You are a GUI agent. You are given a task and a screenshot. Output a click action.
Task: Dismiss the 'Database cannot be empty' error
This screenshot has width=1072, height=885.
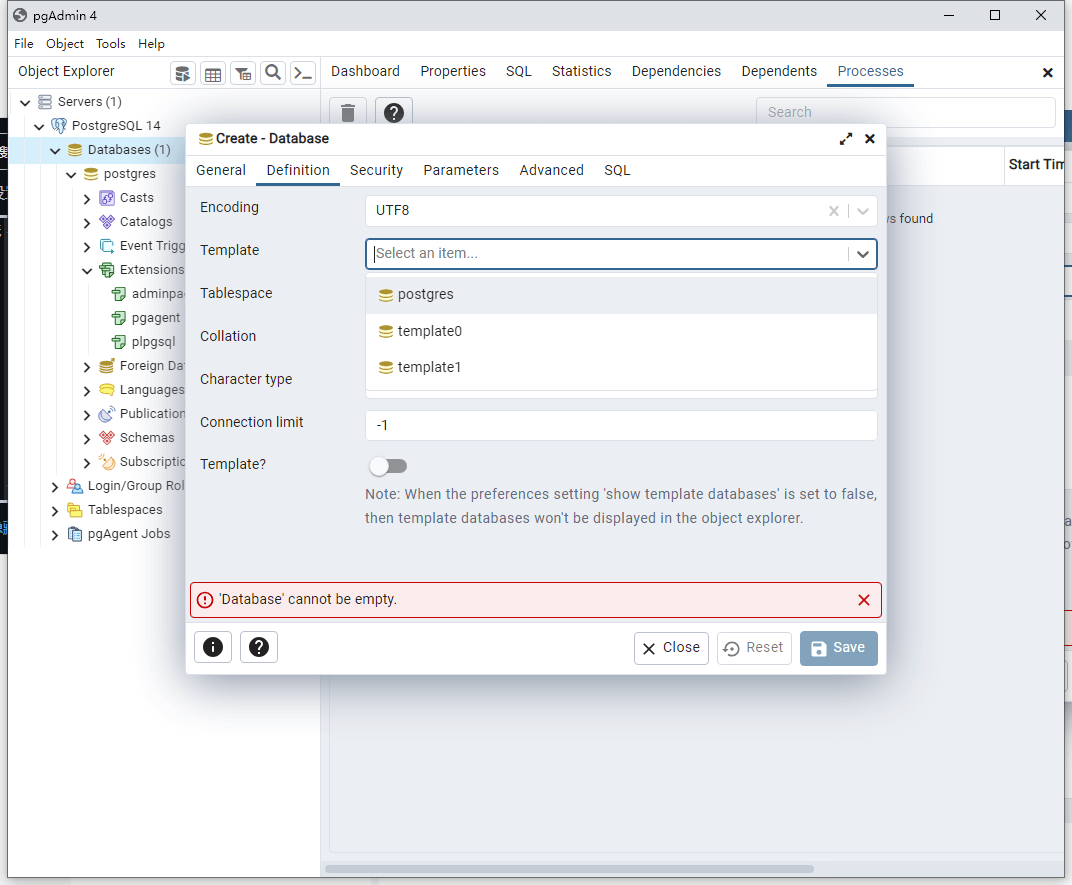coord(863,600)
